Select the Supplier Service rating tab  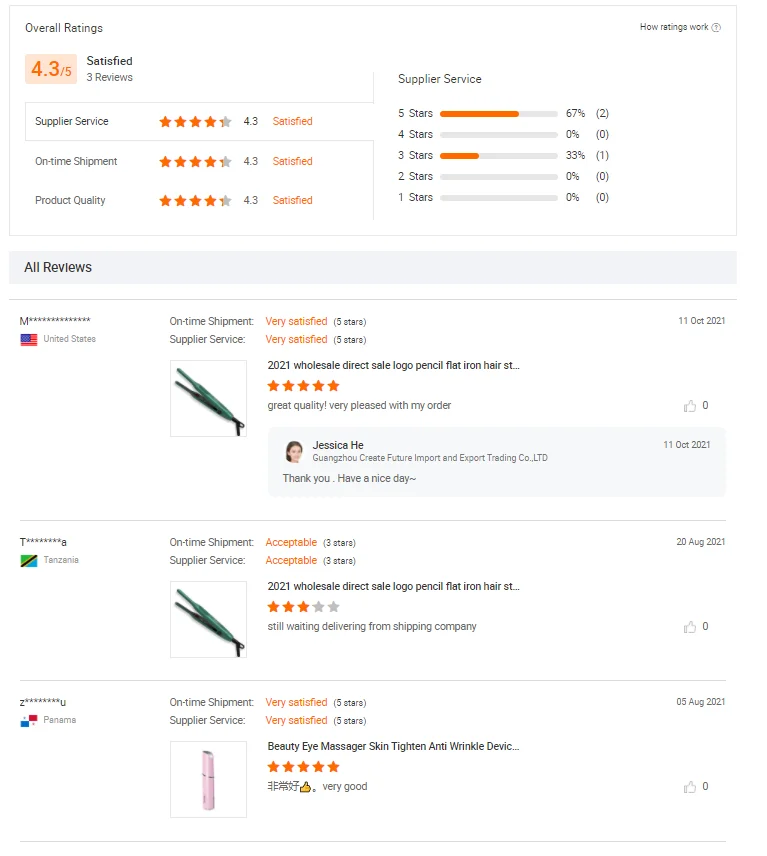(x=199, y=122)
